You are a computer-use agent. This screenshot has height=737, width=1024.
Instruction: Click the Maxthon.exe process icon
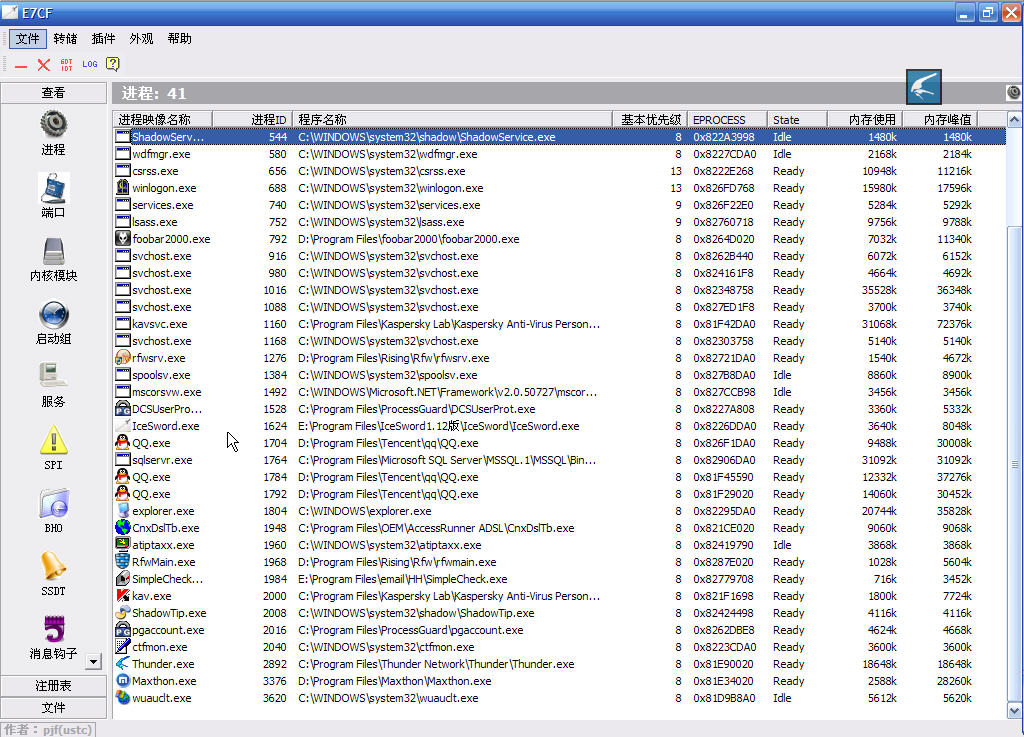click(122, 680)
